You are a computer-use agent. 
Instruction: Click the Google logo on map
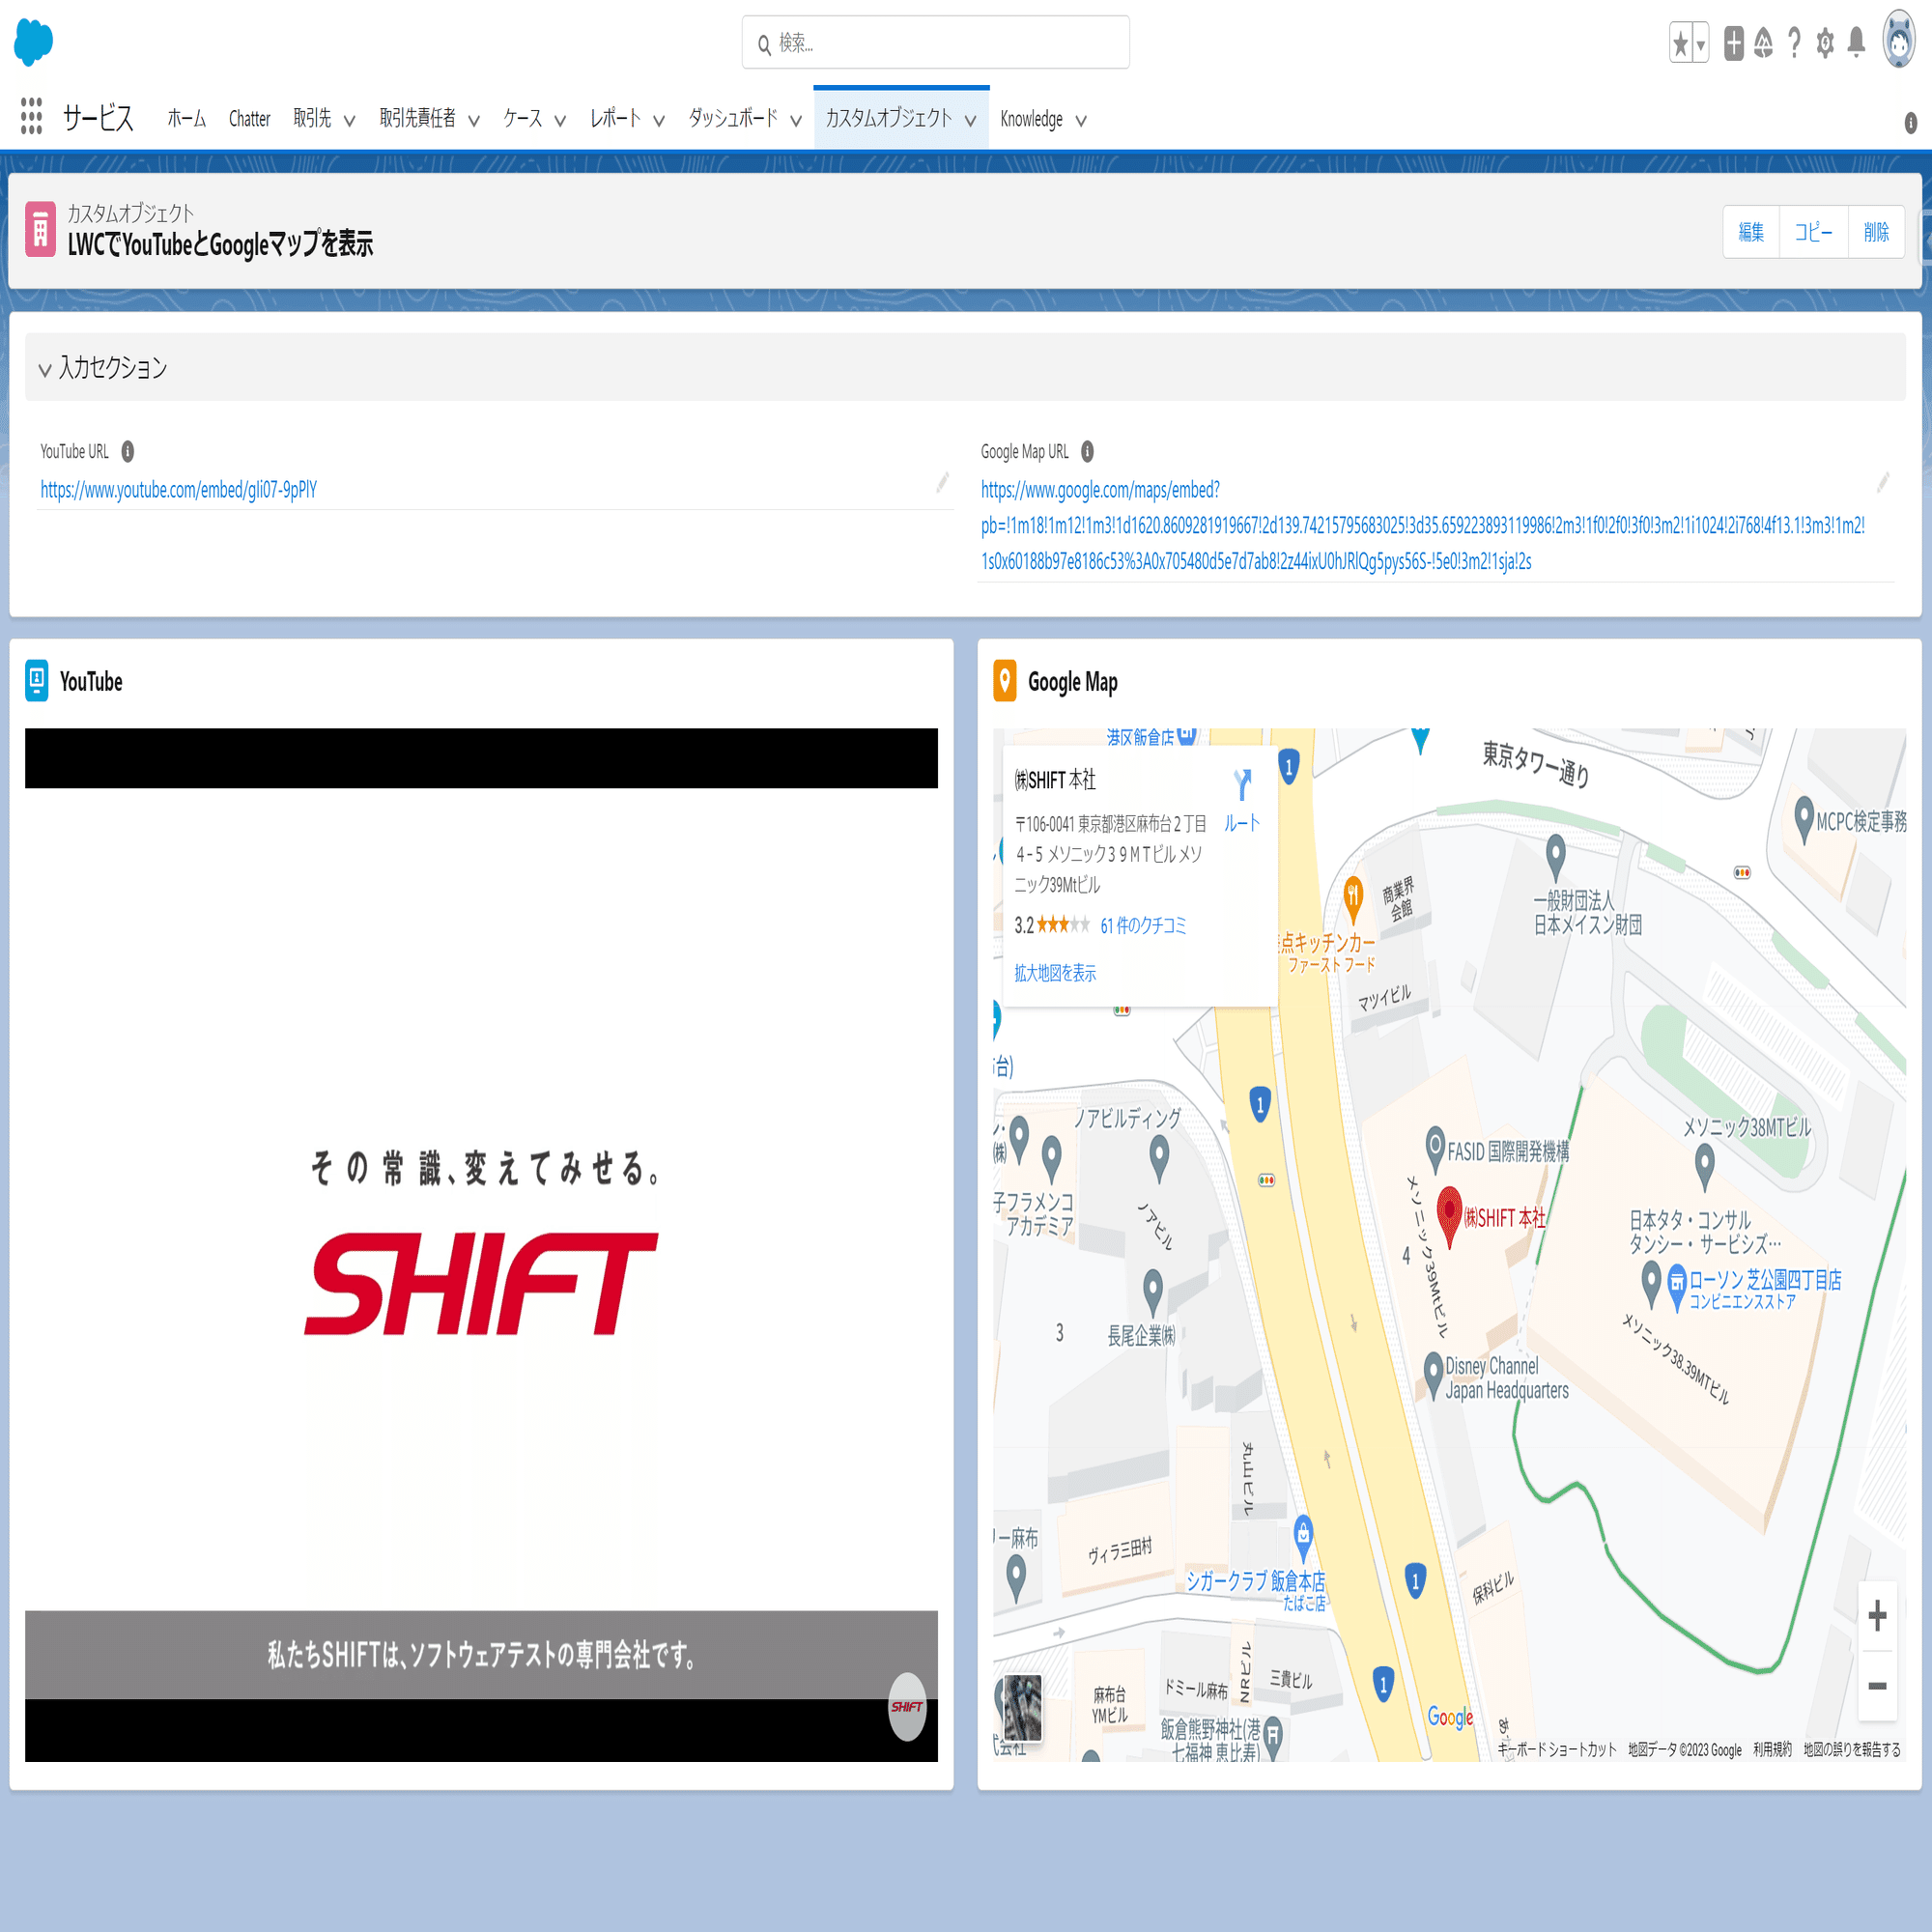(x=1450, y=1717)
